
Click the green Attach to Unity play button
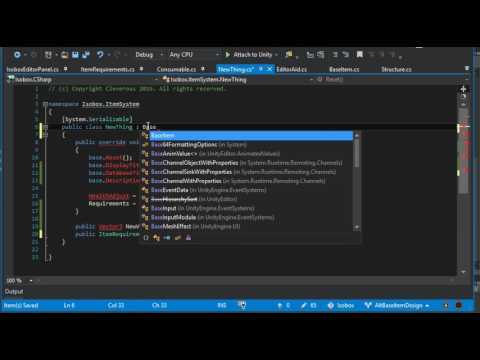228,55
